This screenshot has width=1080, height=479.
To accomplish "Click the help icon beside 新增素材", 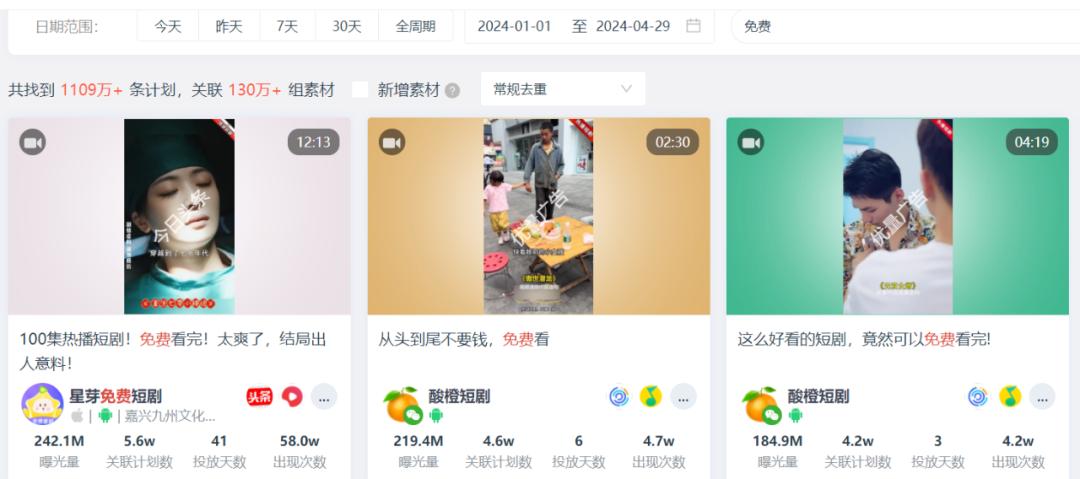I will pos(452,90).
